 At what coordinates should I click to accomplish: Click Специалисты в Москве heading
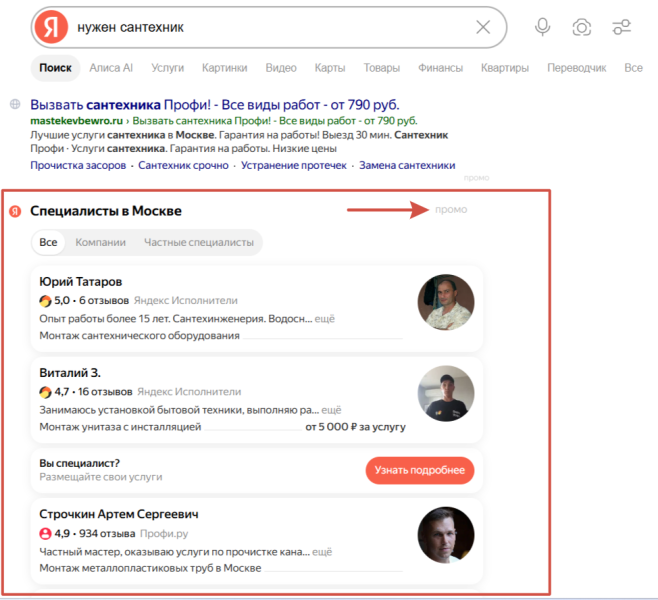(x=106, y=211)
